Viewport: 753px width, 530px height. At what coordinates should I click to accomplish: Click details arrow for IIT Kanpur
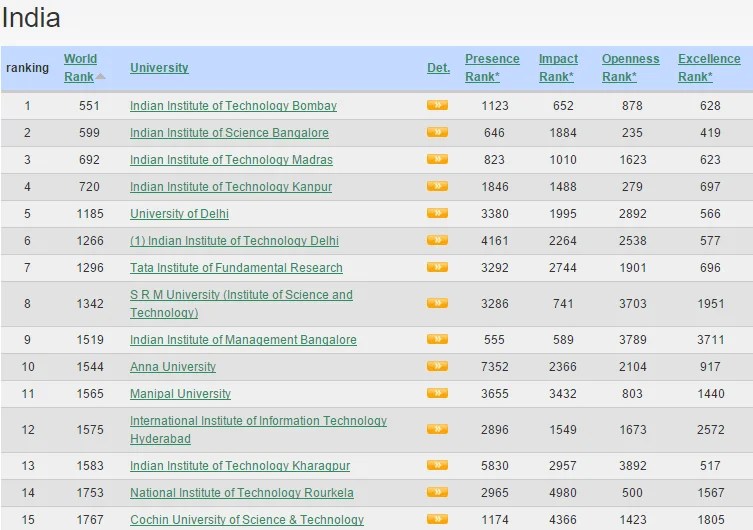437,186
